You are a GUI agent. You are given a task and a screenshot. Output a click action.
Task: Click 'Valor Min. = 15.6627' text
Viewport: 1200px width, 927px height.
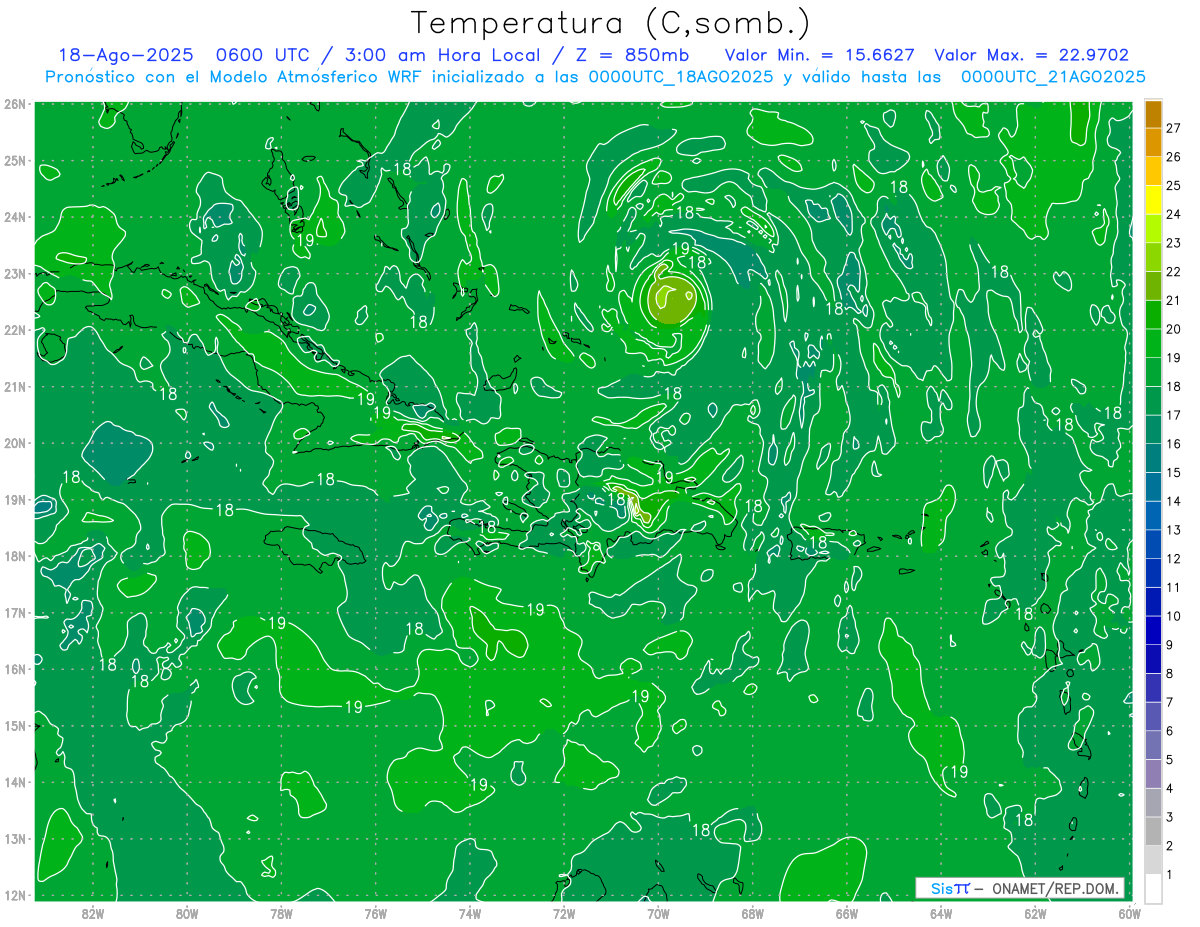tap(820, 56)
